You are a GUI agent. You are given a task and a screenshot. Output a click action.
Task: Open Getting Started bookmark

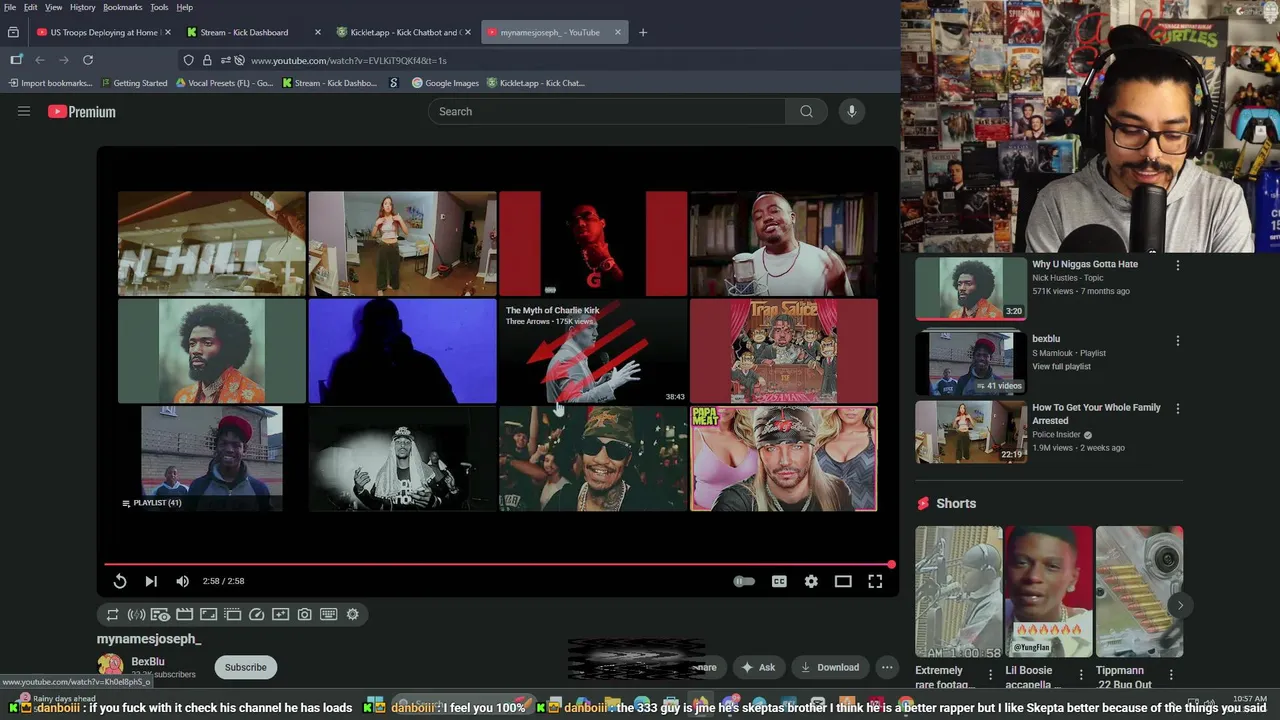(133, 83)
